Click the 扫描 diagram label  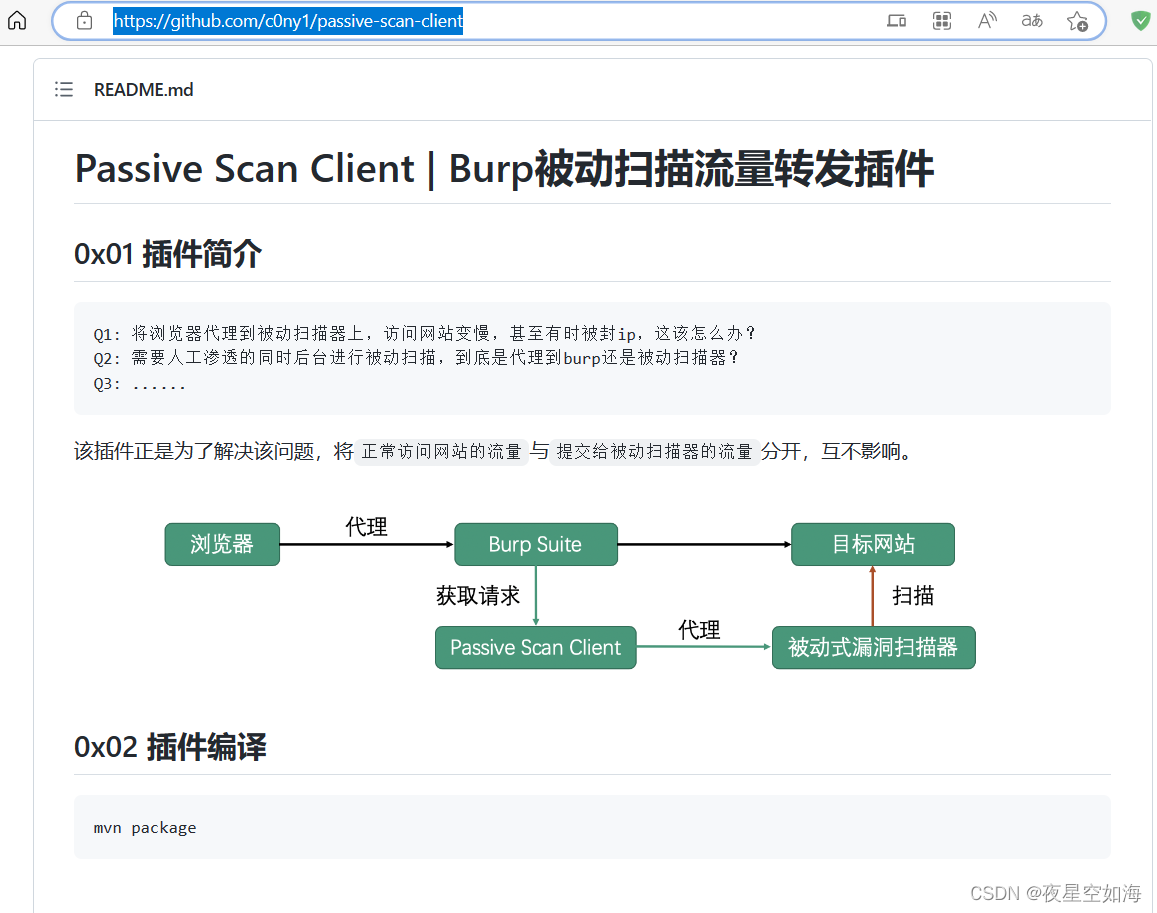pos(913,596)
